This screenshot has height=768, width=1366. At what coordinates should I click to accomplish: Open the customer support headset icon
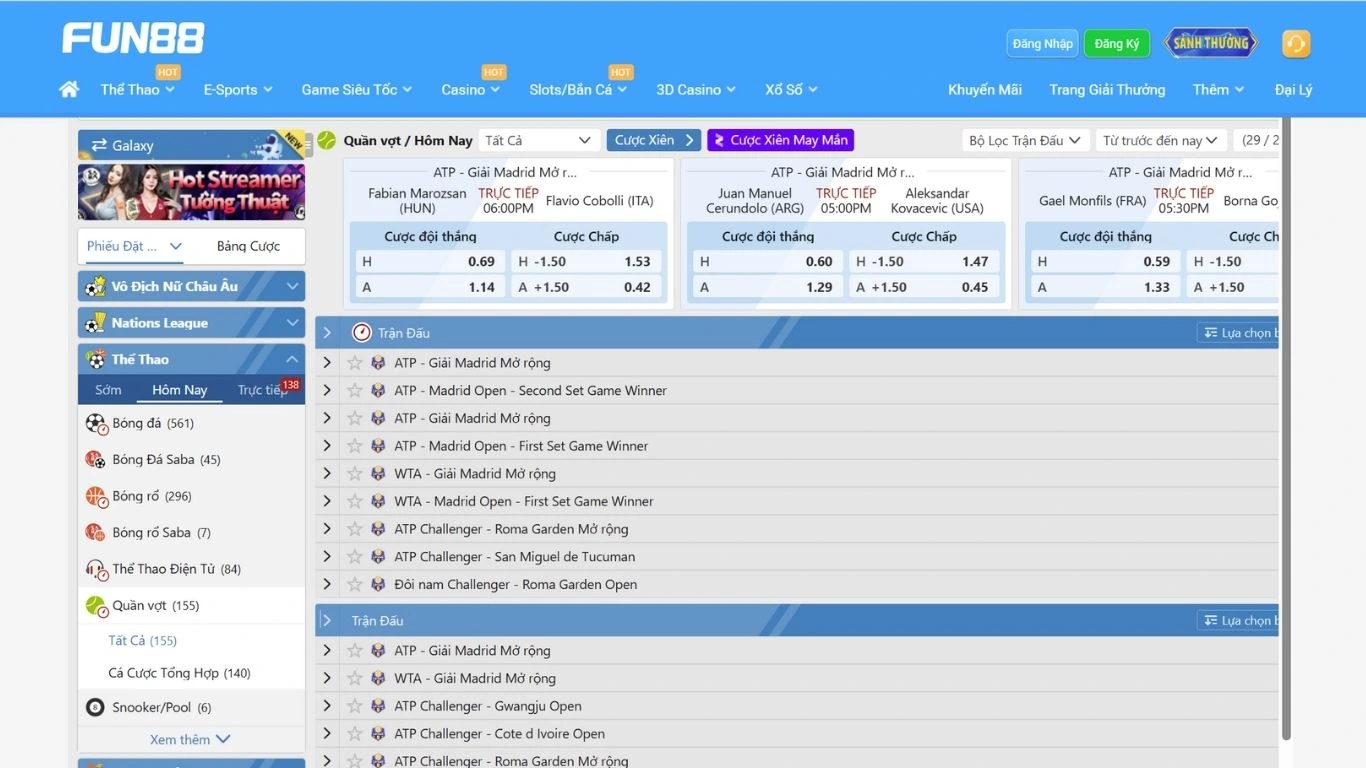(x=1295, y=44)
